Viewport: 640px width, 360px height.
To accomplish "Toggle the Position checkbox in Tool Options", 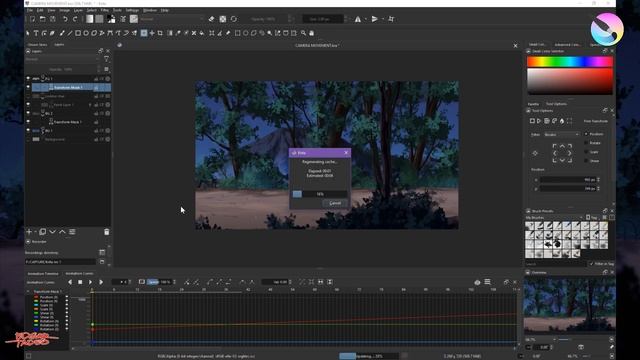I will pyautogui.click(x=587, y=134).
